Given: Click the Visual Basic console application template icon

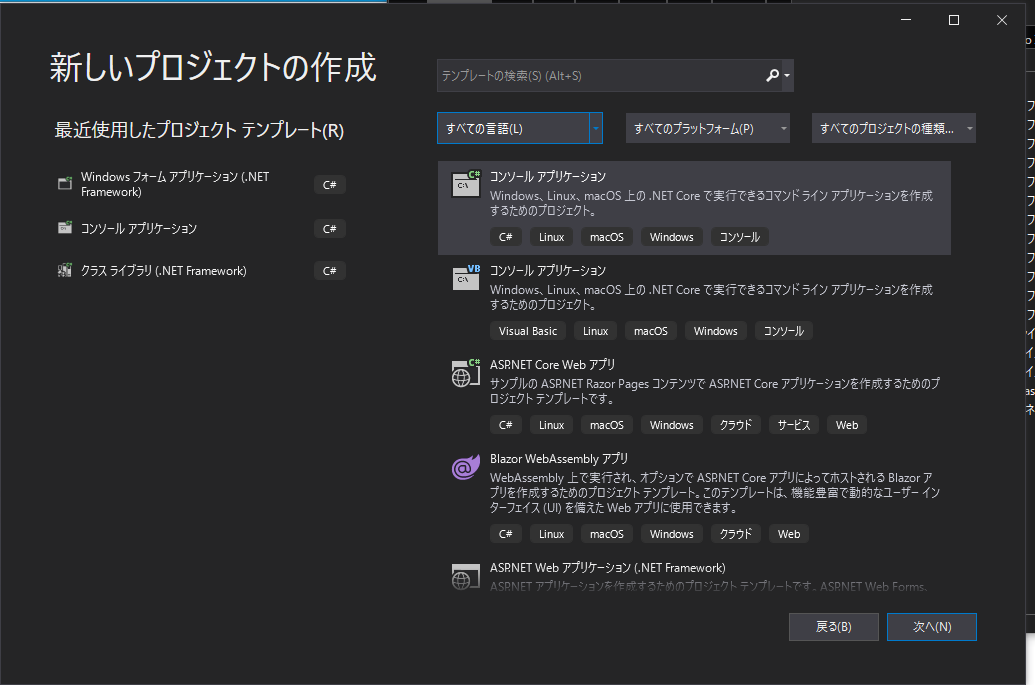Looking at the screenshot, I should 465,280.
